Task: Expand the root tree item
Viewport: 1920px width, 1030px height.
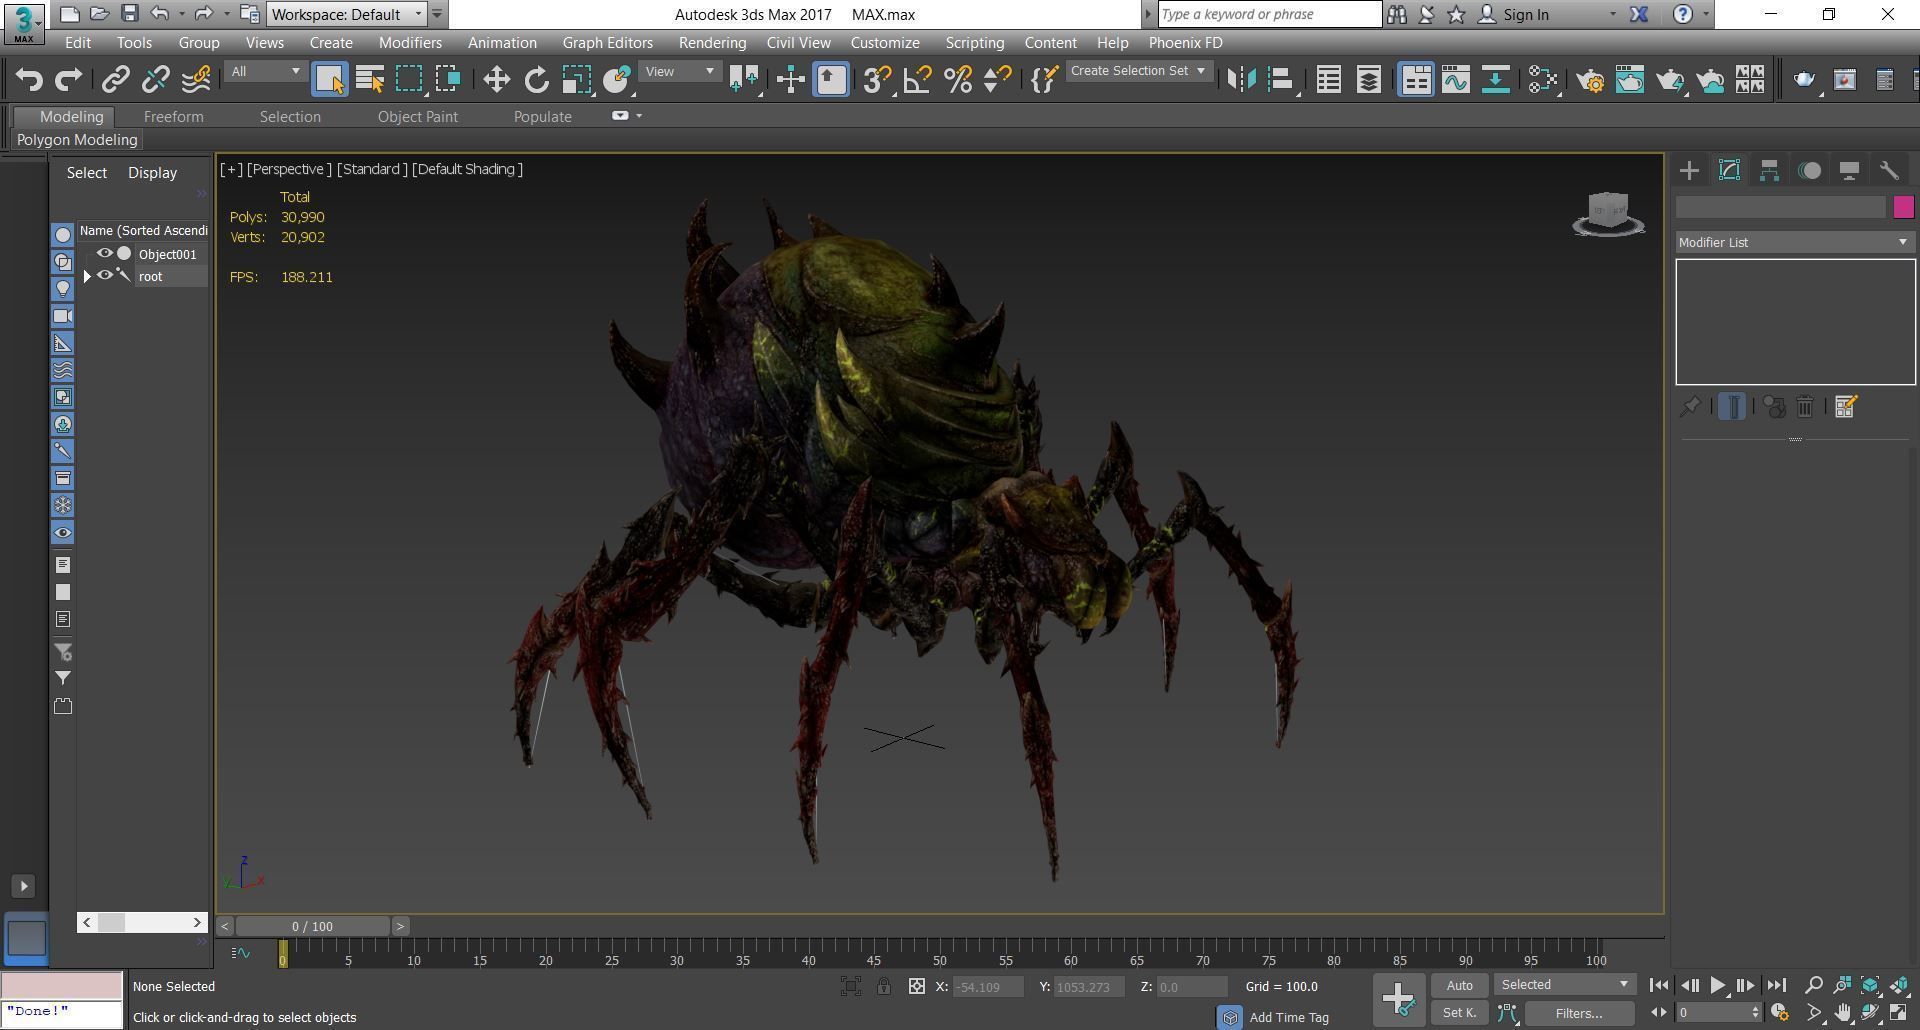Action: point(87,277)
